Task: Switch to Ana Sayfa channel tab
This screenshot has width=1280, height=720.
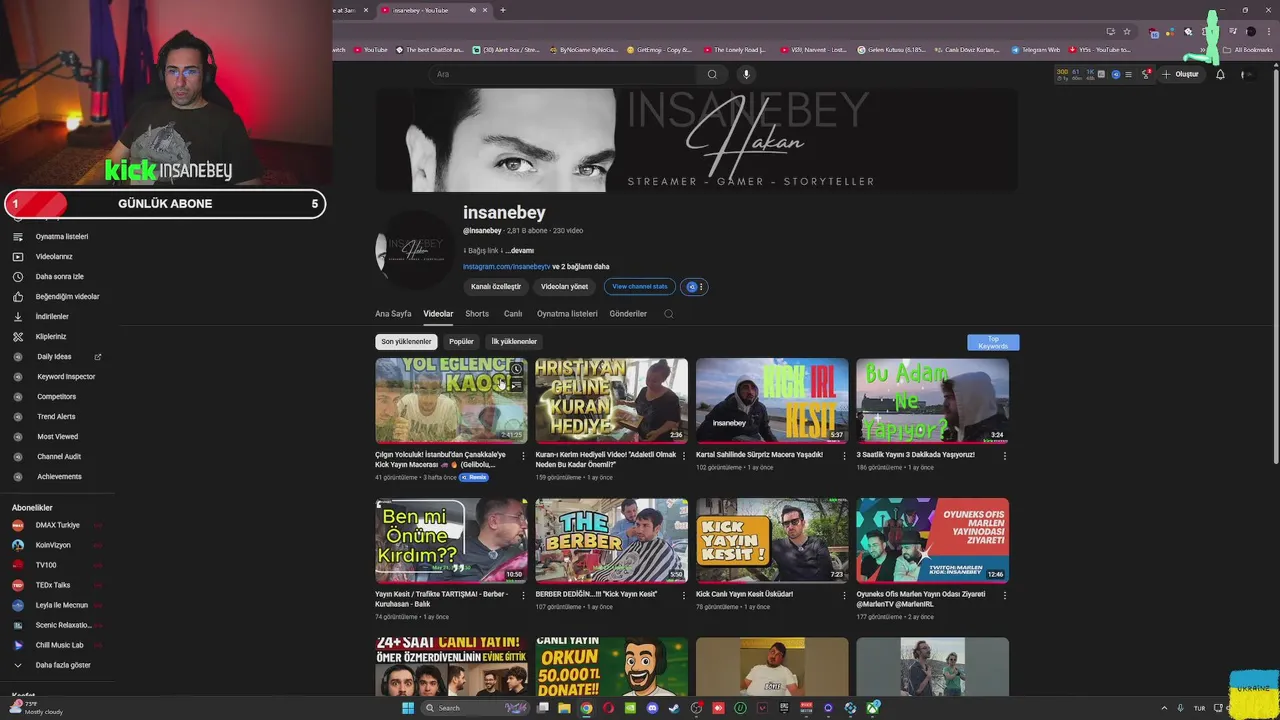Action: 393,314
